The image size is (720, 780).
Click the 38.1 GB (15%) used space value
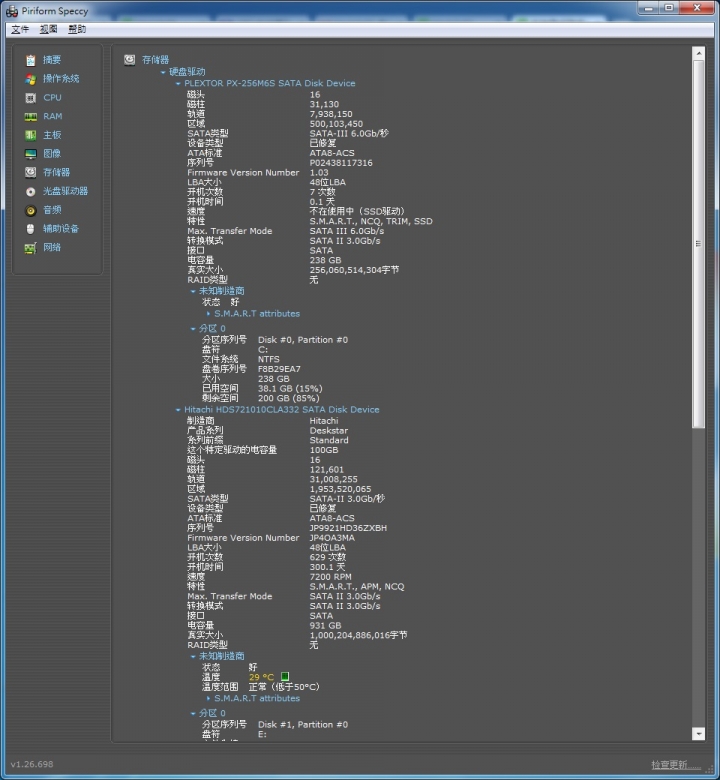[x=290, y=389]
